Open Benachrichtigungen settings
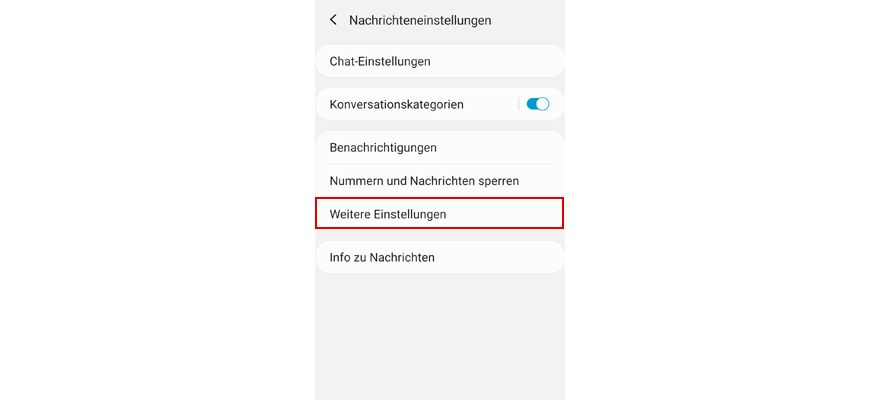Image resolution: width=879 pixels, height=400 pixels. click(440, 148)
